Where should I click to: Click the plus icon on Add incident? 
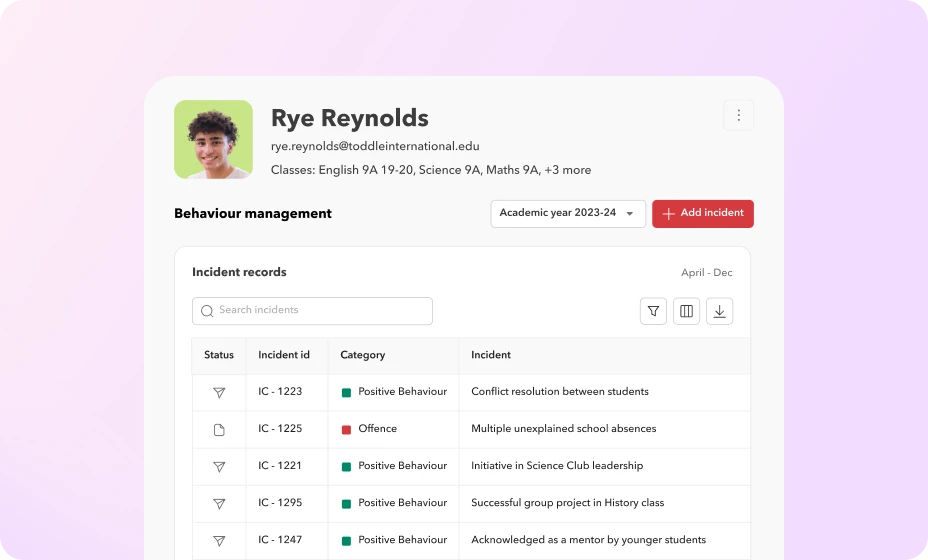[x=668, y=214]
